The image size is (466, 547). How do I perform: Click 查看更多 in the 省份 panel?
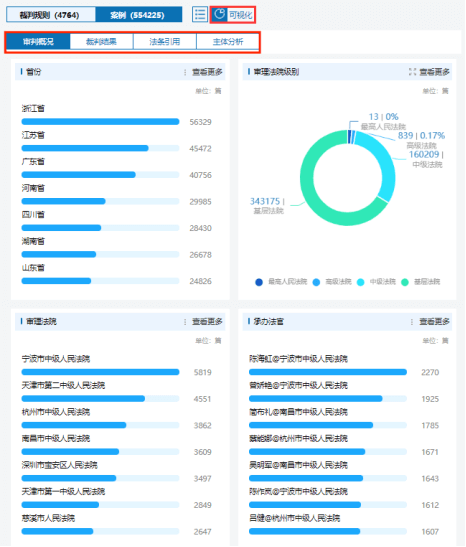pos(207,72)
